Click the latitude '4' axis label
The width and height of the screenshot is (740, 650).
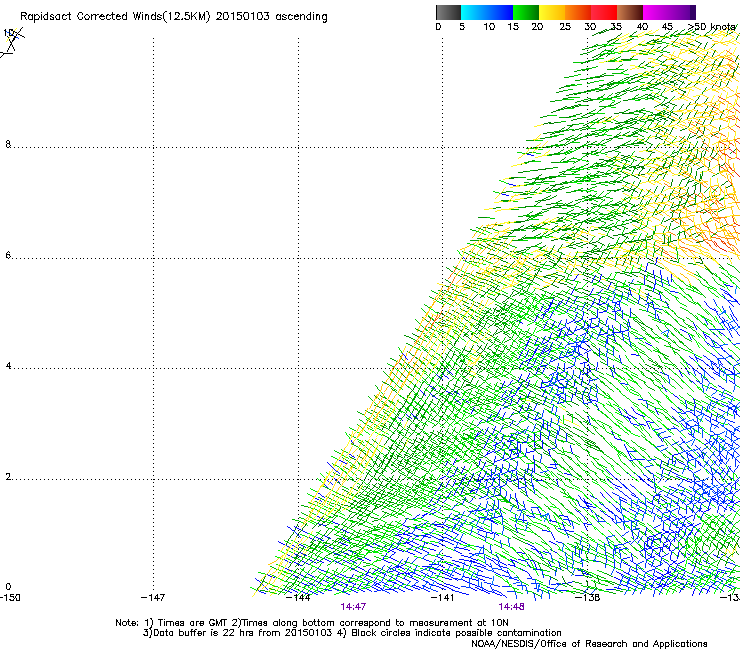pyautogui.click(x=8, y=366)
